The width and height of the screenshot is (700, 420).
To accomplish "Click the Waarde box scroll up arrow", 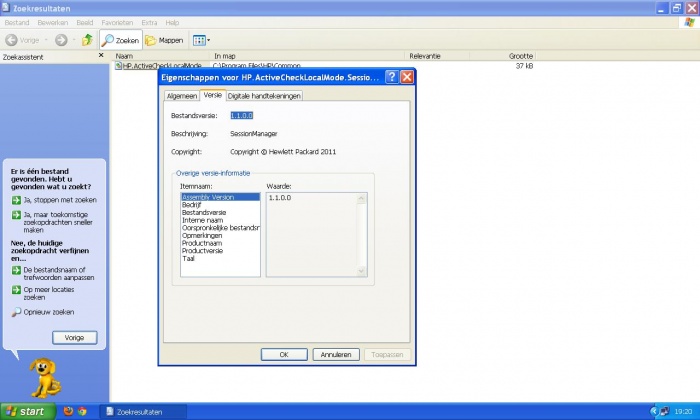I will click(x=361, y=199).
